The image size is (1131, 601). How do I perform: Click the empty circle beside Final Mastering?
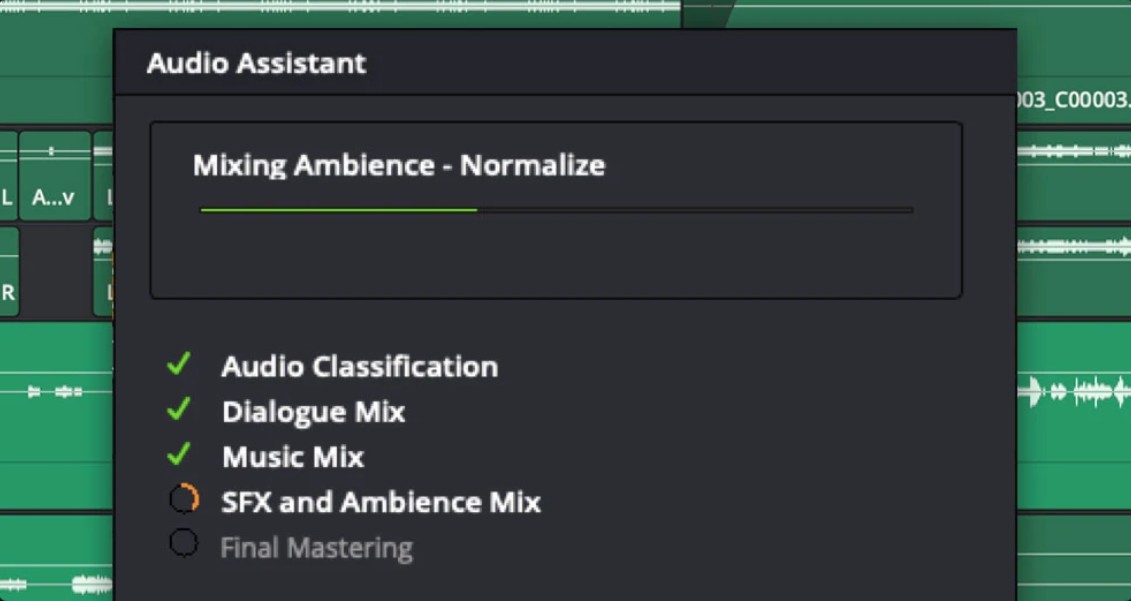183,544
